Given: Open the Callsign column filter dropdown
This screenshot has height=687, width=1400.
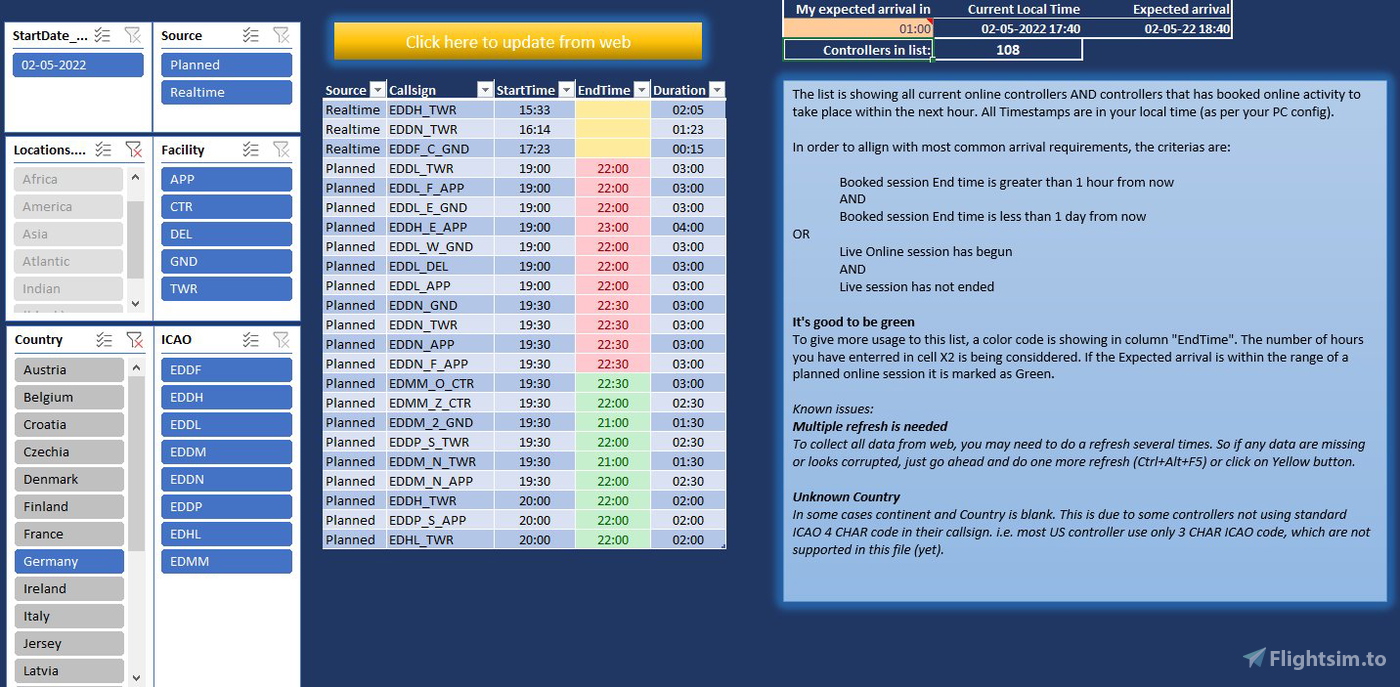Looking at the screenshot, I should point(485,89).
